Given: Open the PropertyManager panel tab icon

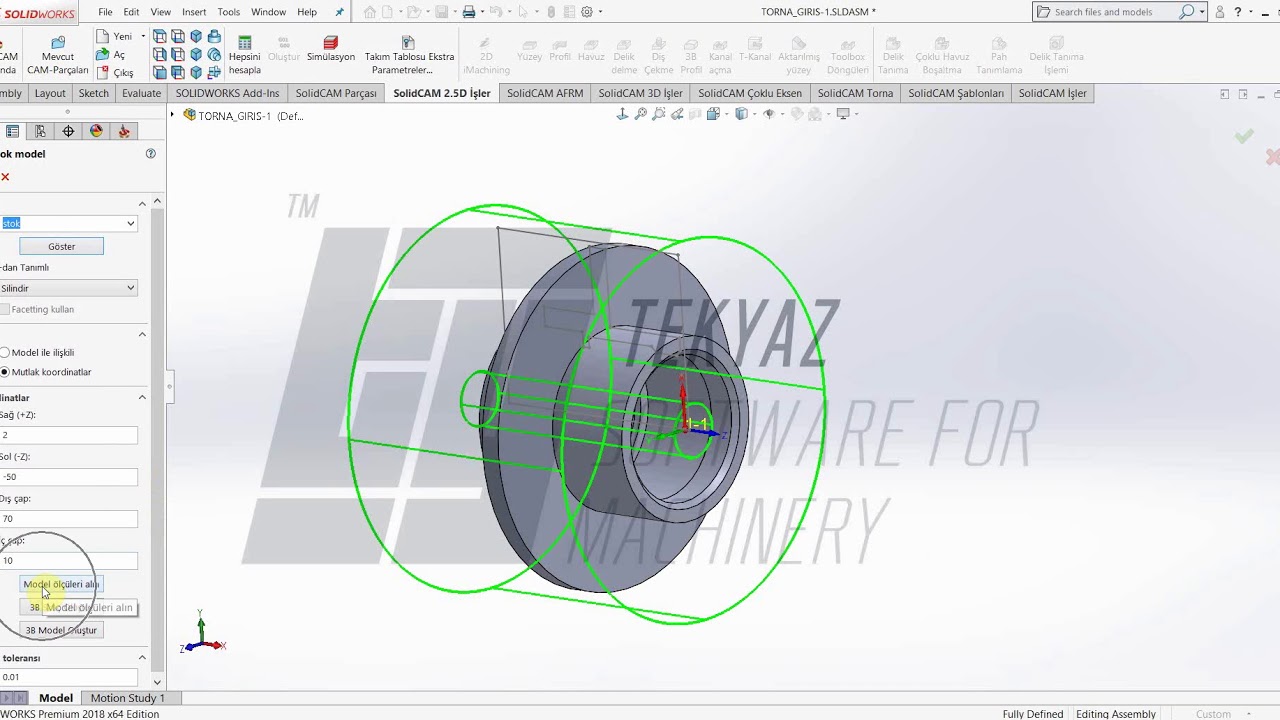Looking at the screenshot, I should pos(12,131).
